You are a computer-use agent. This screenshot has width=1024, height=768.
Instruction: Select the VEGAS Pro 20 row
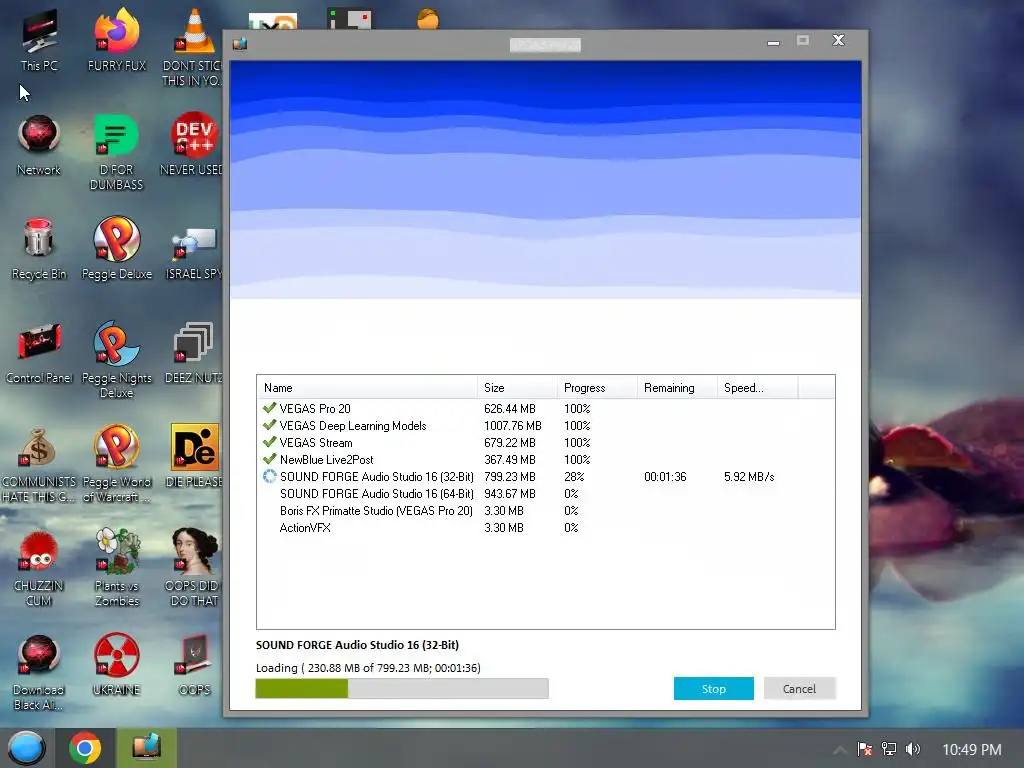pos(545,409)
